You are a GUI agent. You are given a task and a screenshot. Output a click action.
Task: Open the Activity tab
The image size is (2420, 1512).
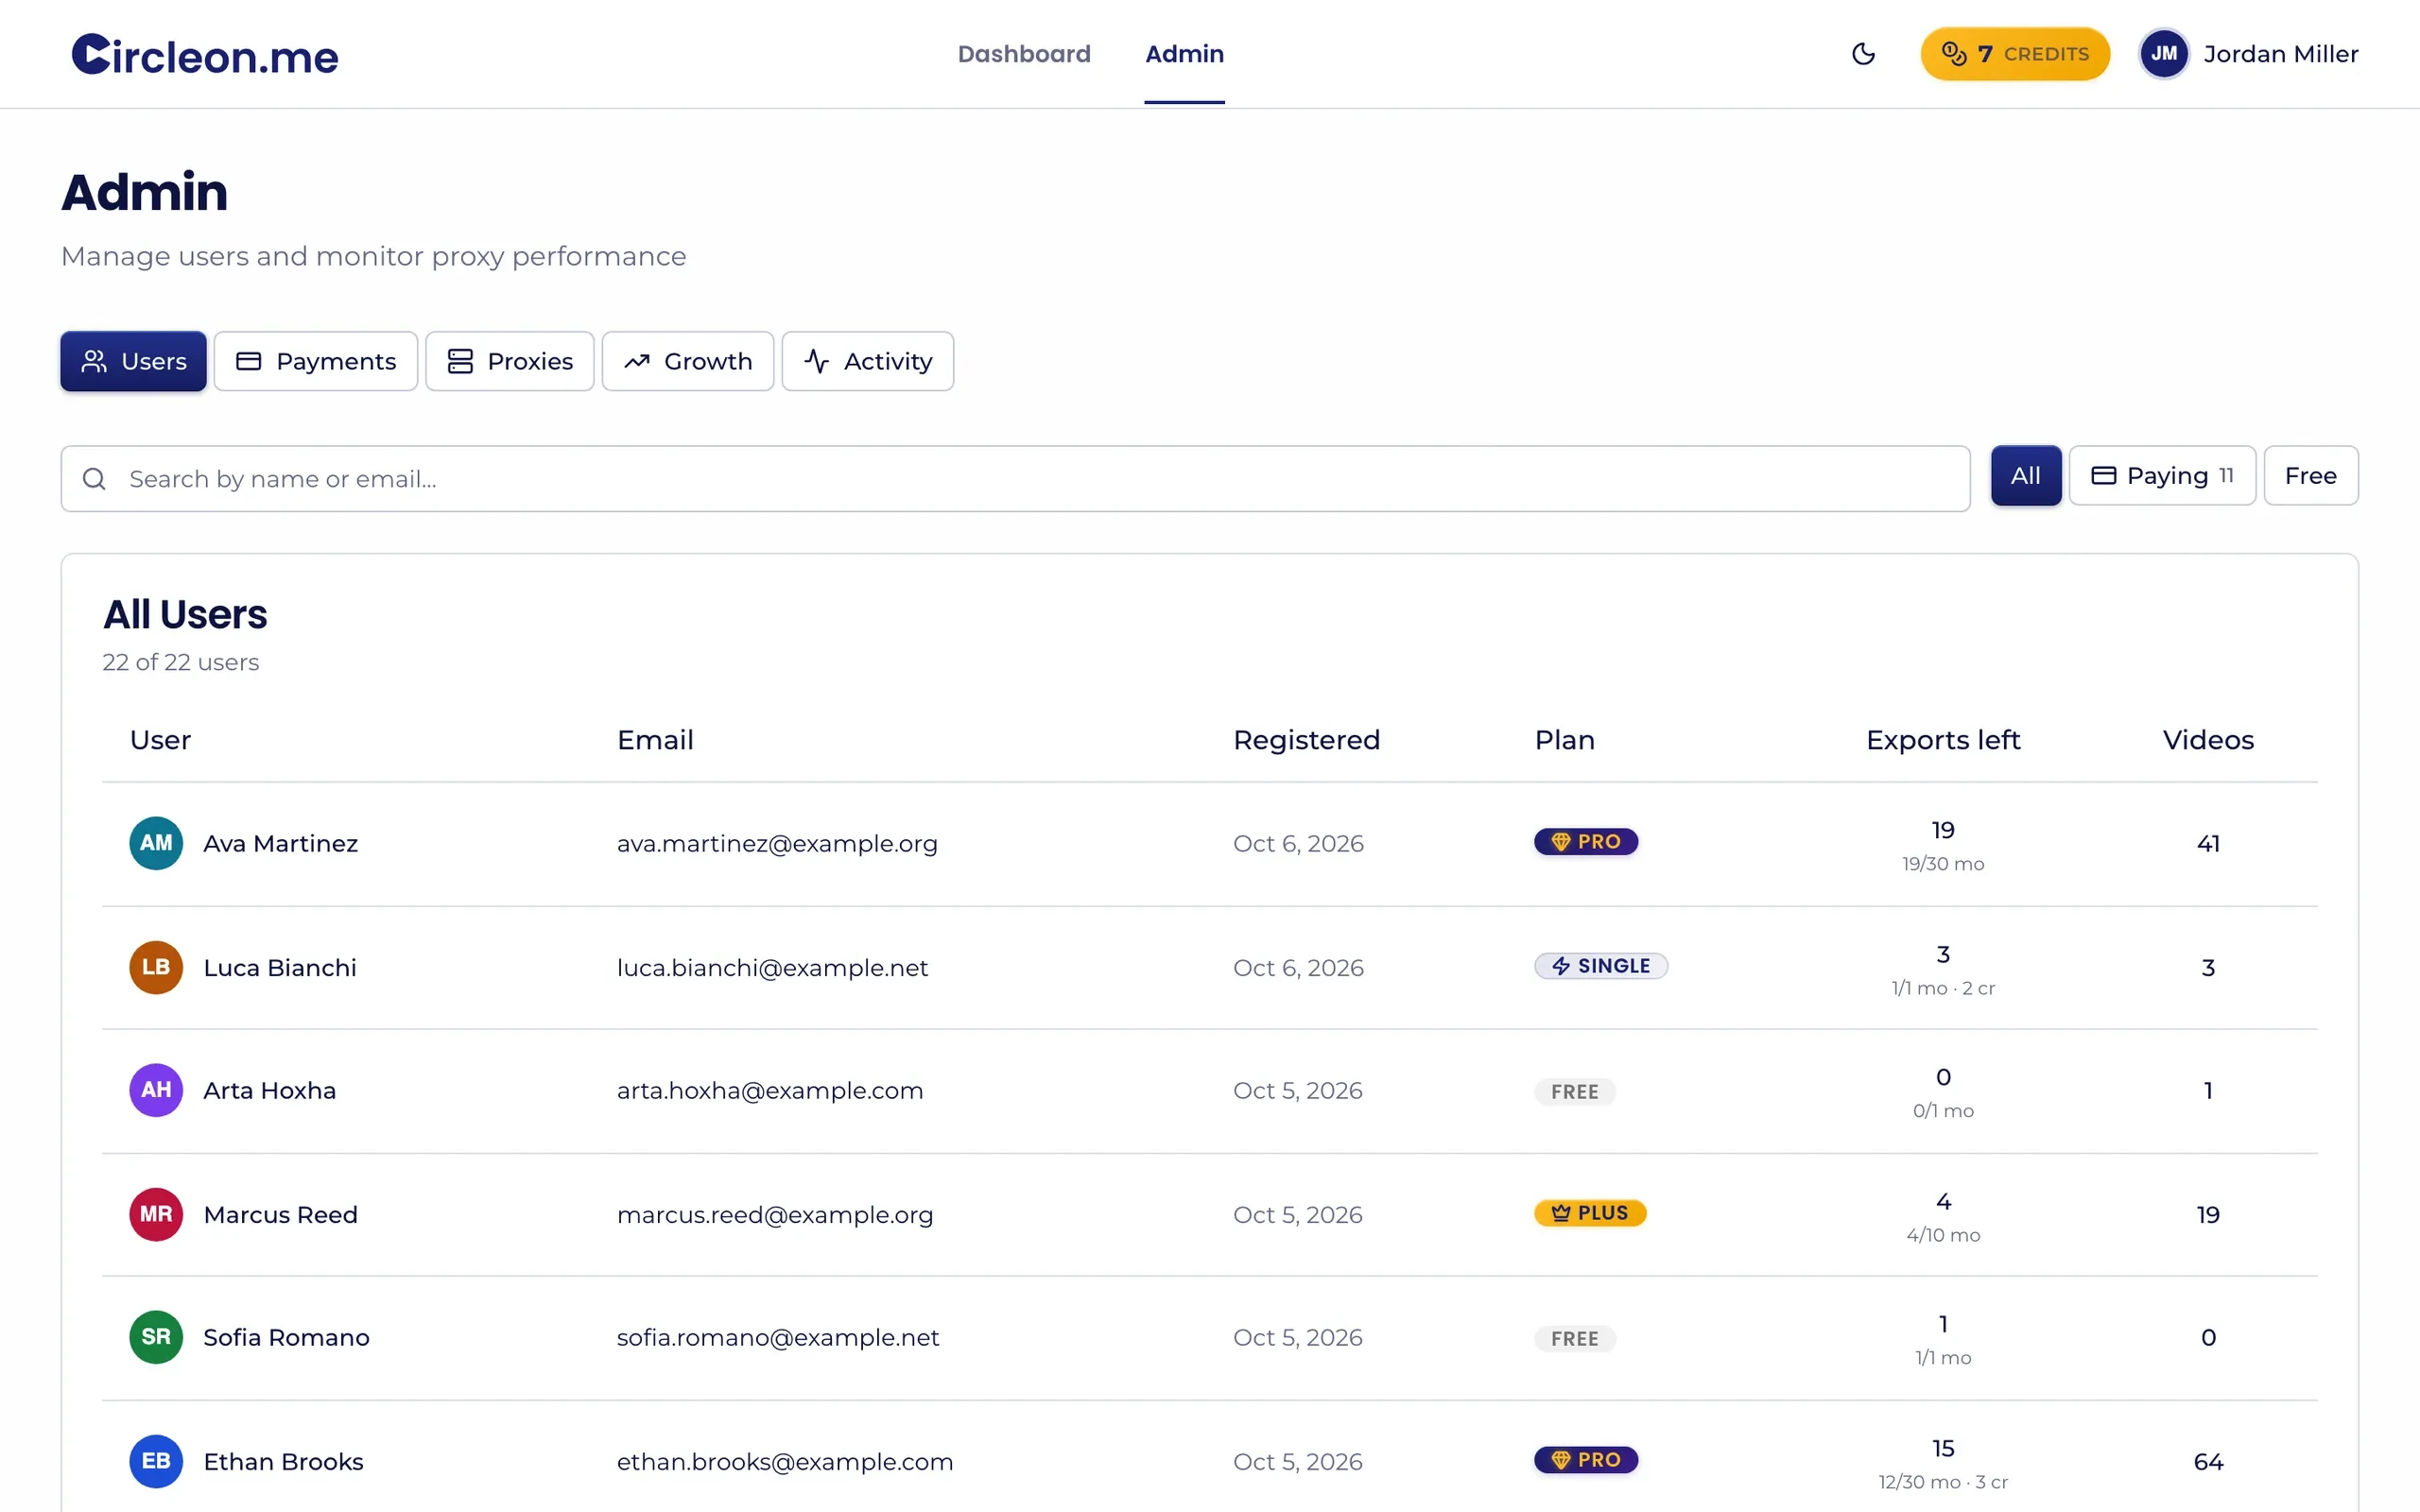(868, 361)
